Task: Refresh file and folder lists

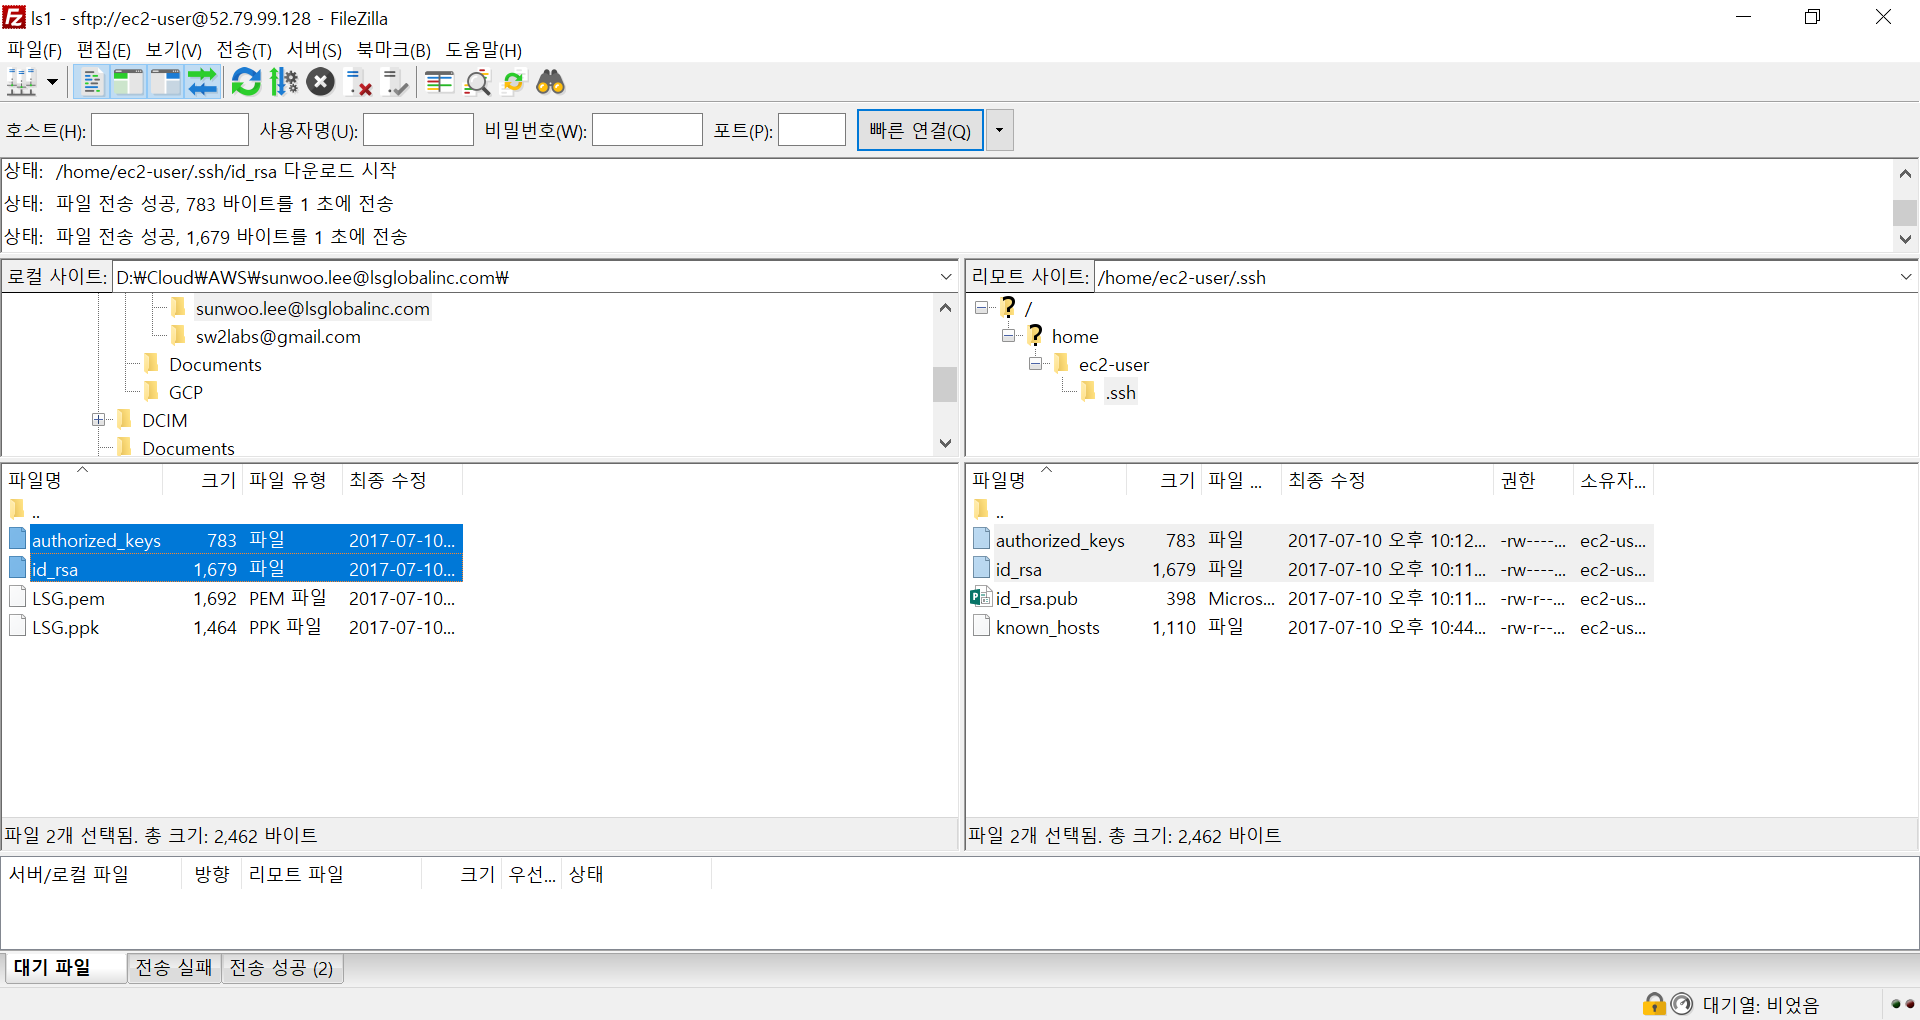Action: (x=246, y=82)
